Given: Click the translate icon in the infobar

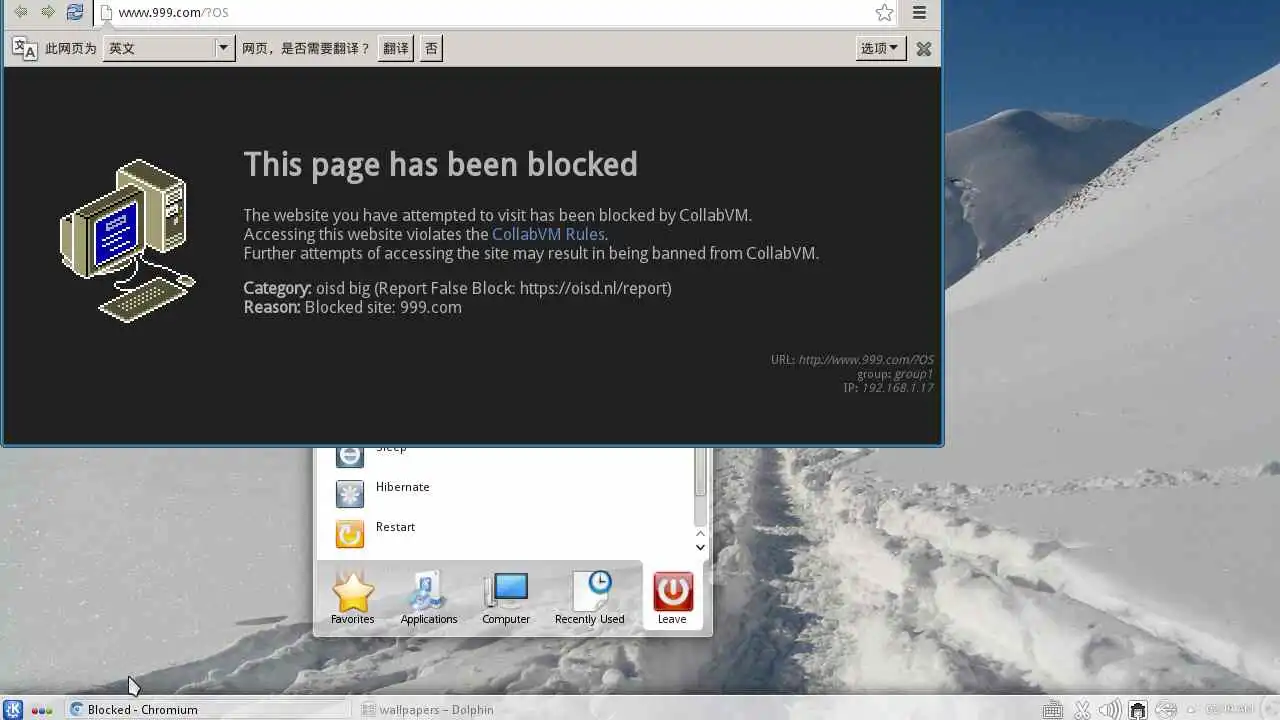Looking at the screenshot, I should (24, 48).
